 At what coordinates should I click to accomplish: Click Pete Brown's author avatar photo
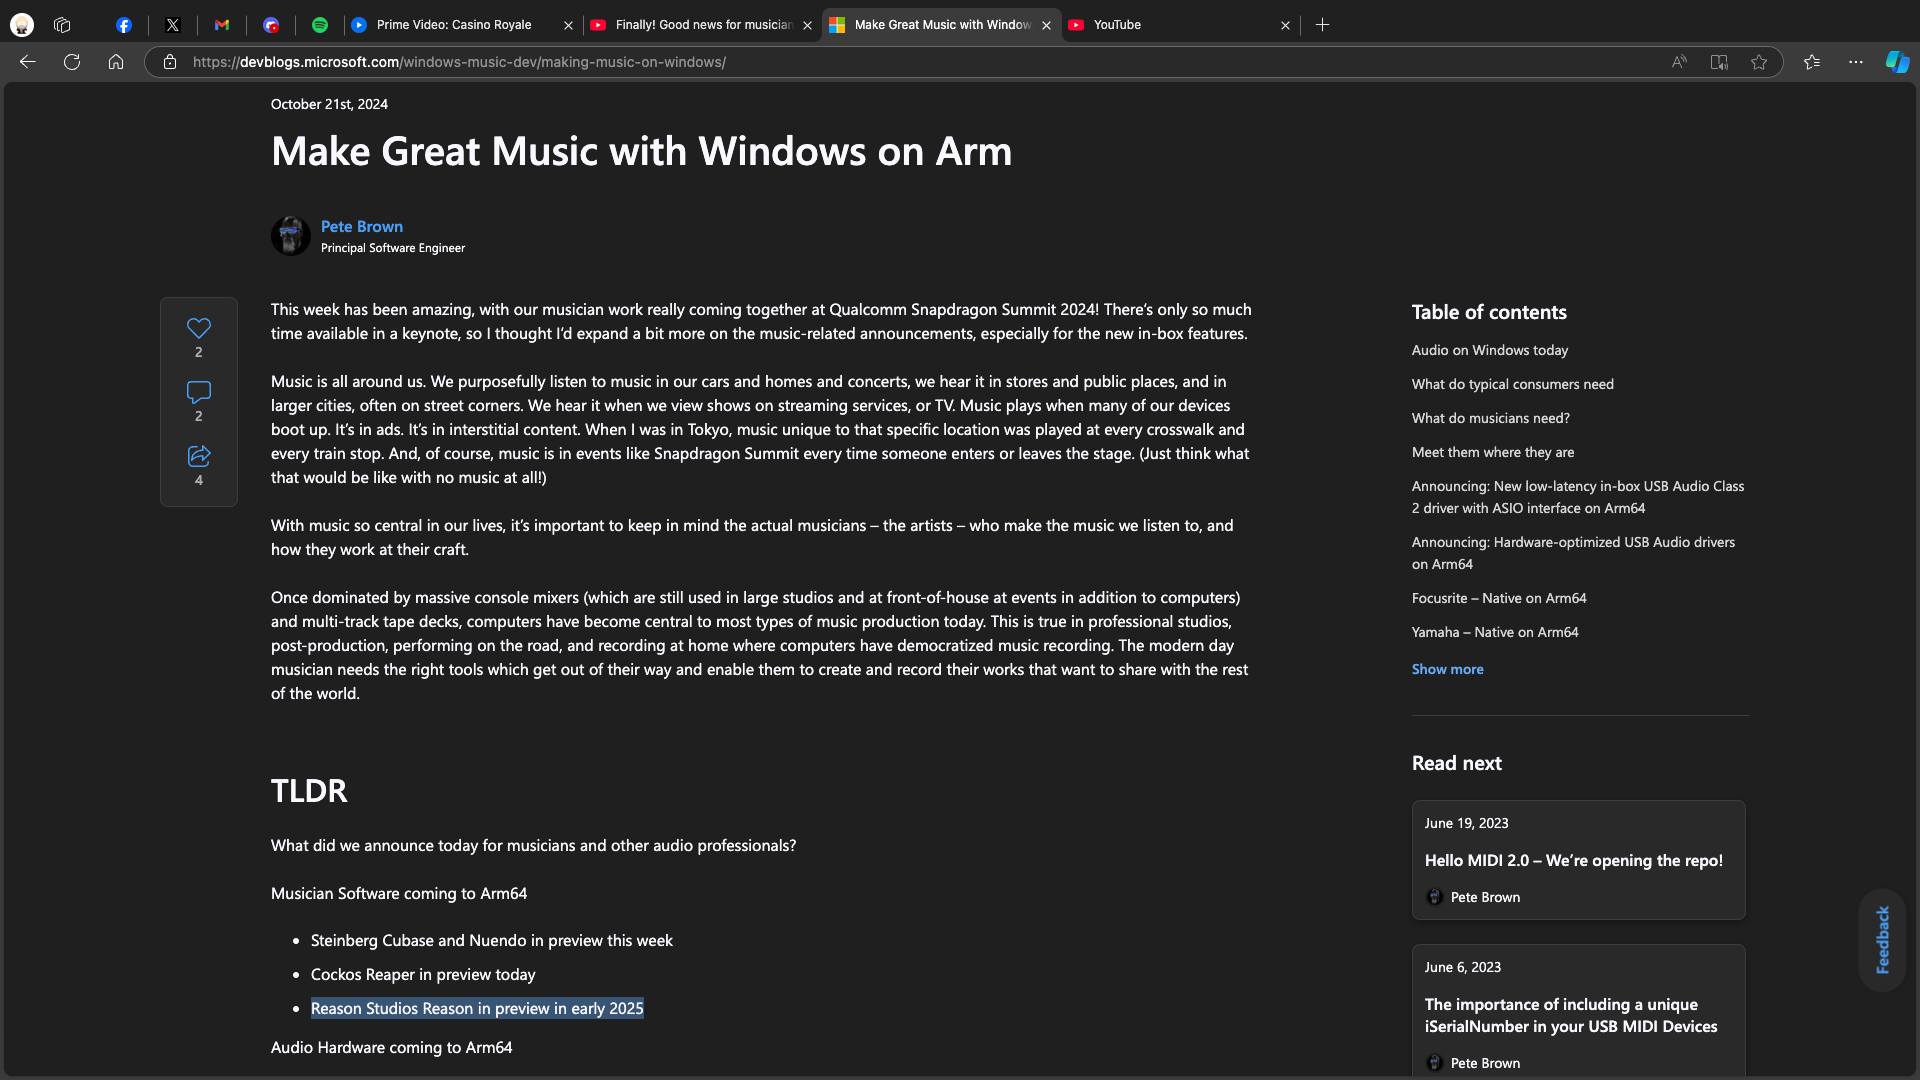(x=291, y=236)
